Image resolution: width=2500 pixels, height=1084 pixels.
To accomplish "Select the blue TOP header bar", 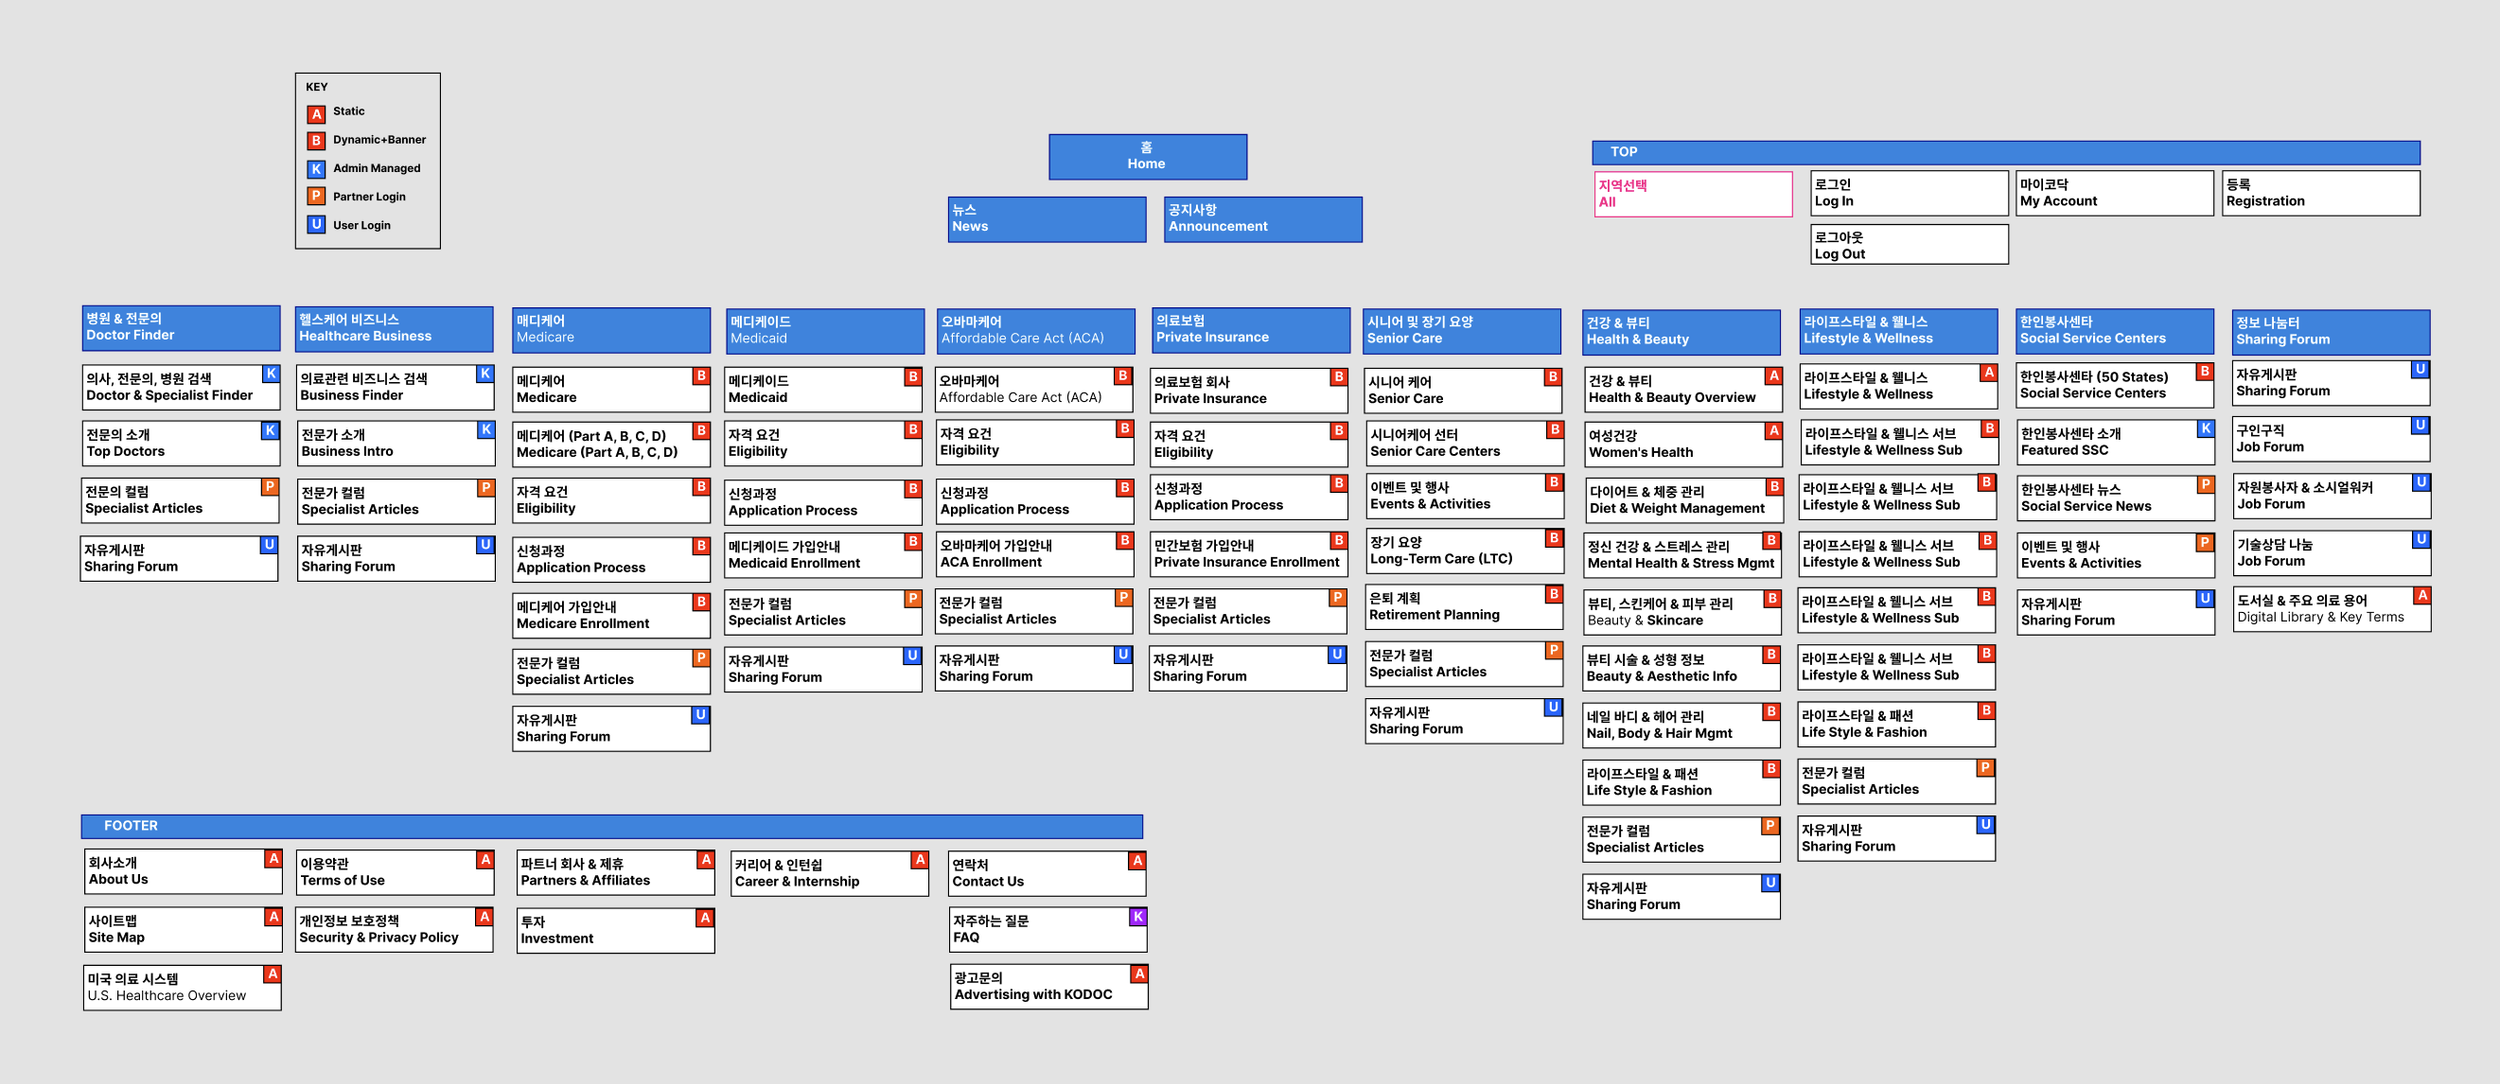I will [x=2005, y=152].
